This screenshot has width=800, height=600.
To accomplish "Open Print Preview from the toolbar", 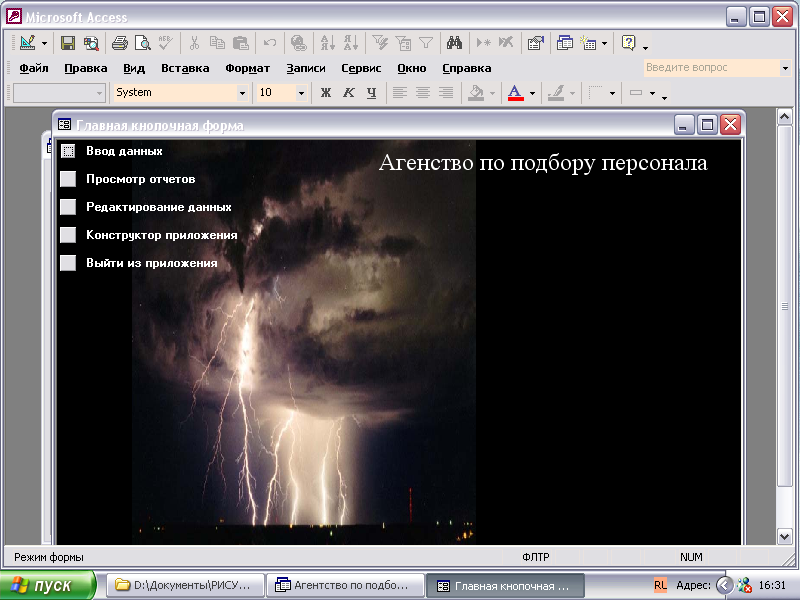I will click(x=143, y=43).
